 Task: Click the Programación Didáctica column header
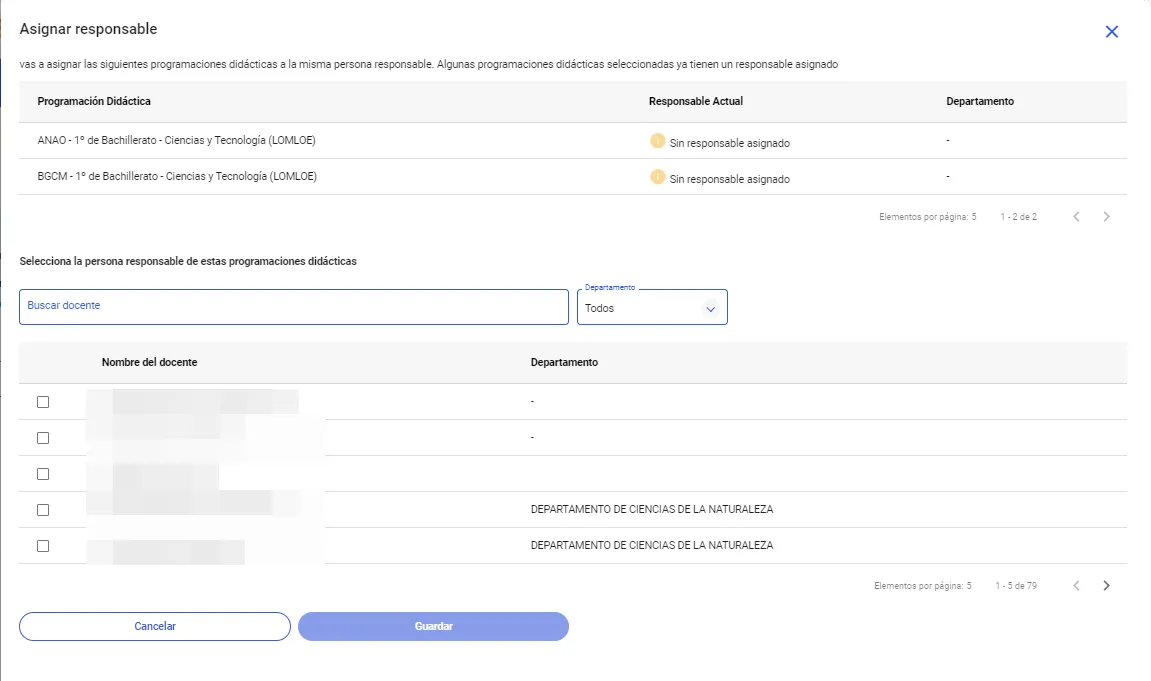[95, 101]
